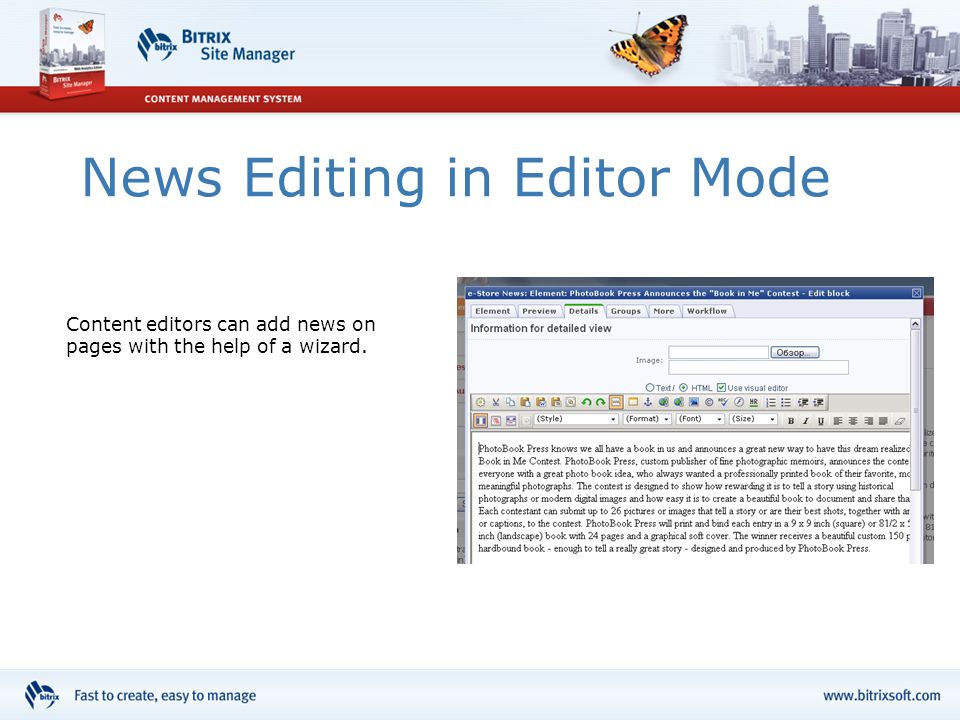This screenshot has width=960, height=720.
Task: Click the Copy icon in editor toolbar
Action: (511, 402)
